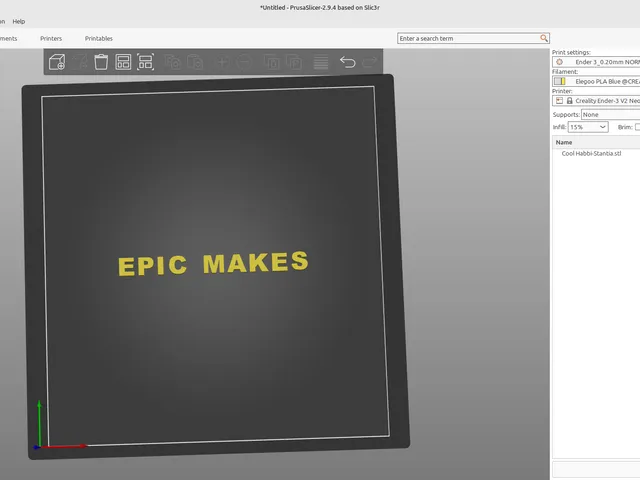This screenshot has height=480, width=640.
Task: Click the Delete trash can icon
Action: (x=101, y=62)
